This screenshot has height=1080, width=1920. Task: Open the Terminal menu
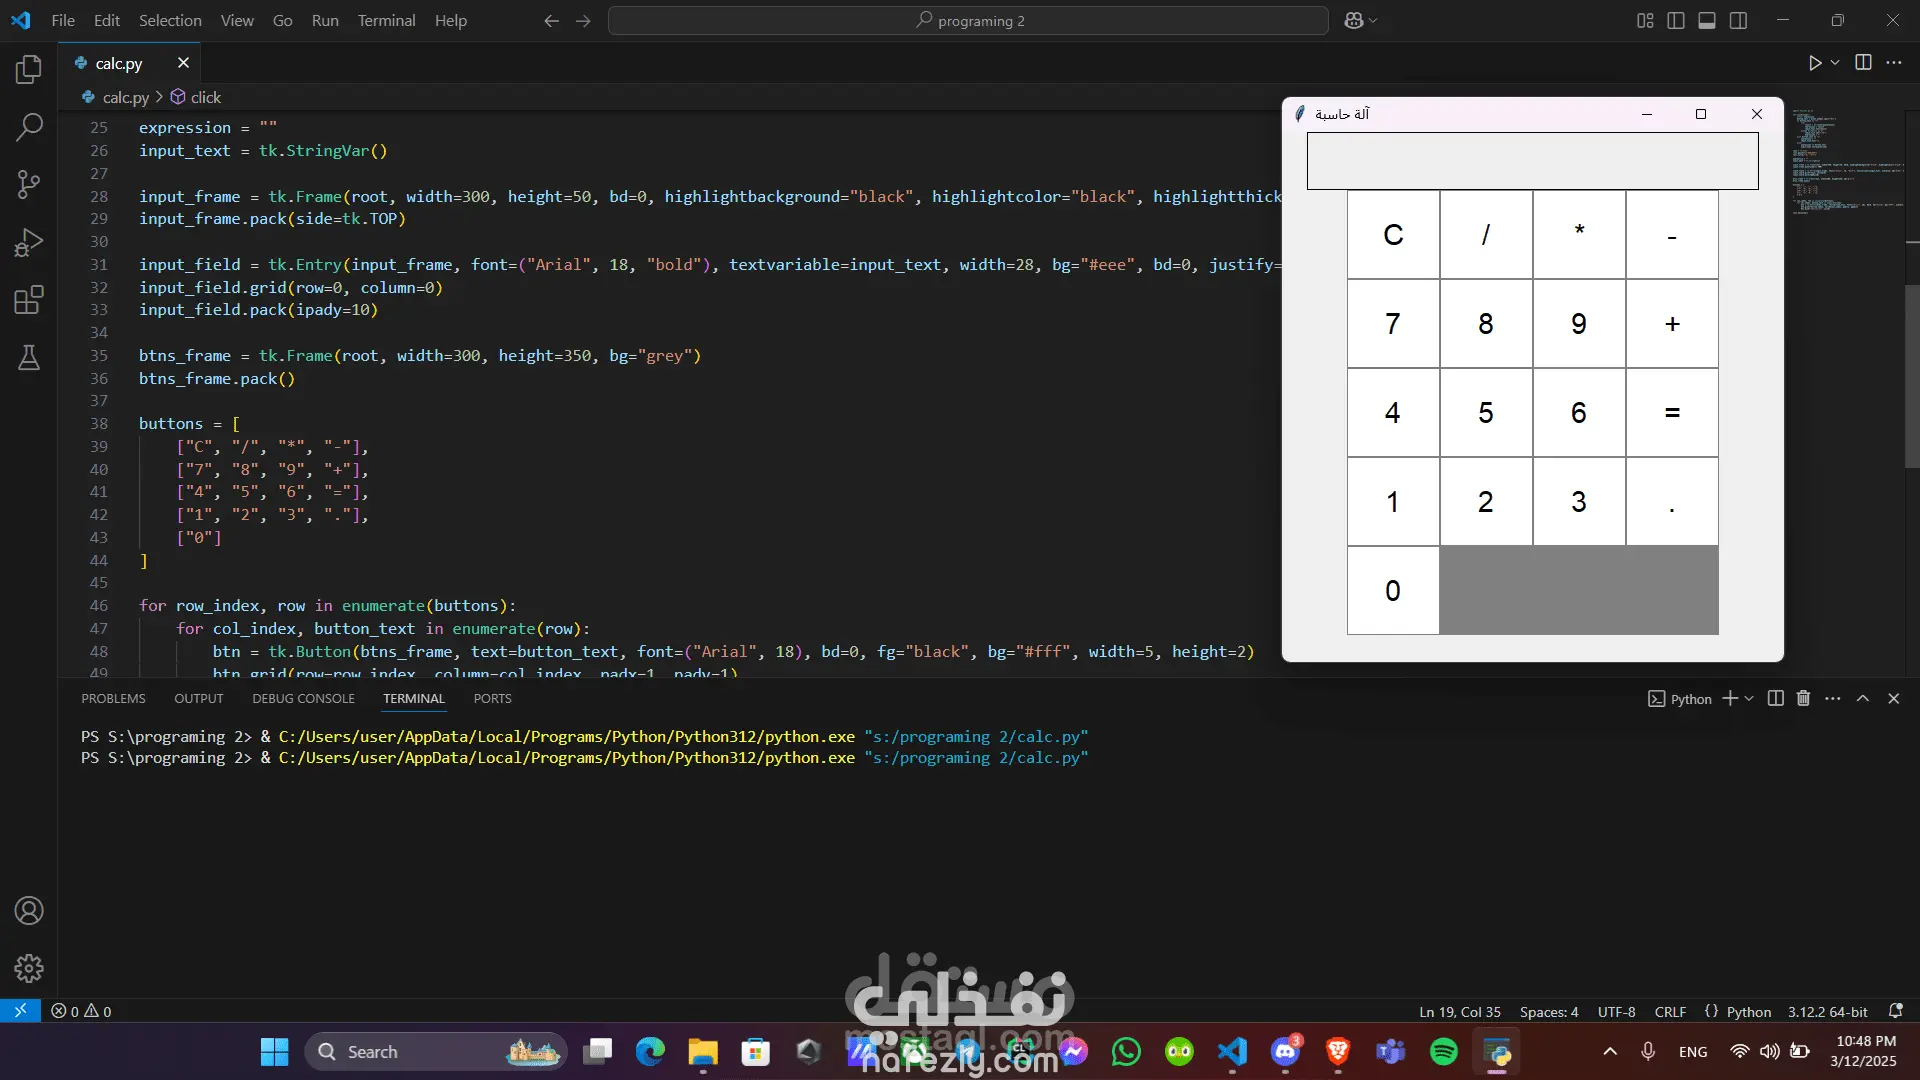[386, 20]
